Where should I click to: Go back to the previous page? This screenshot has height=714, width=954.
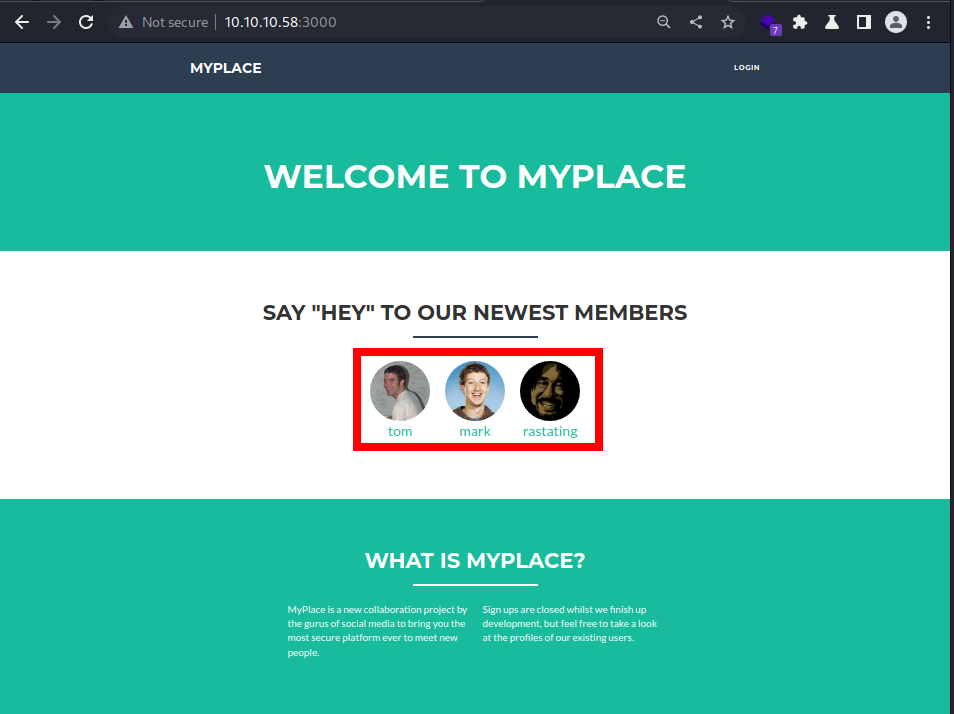(22, 23)
